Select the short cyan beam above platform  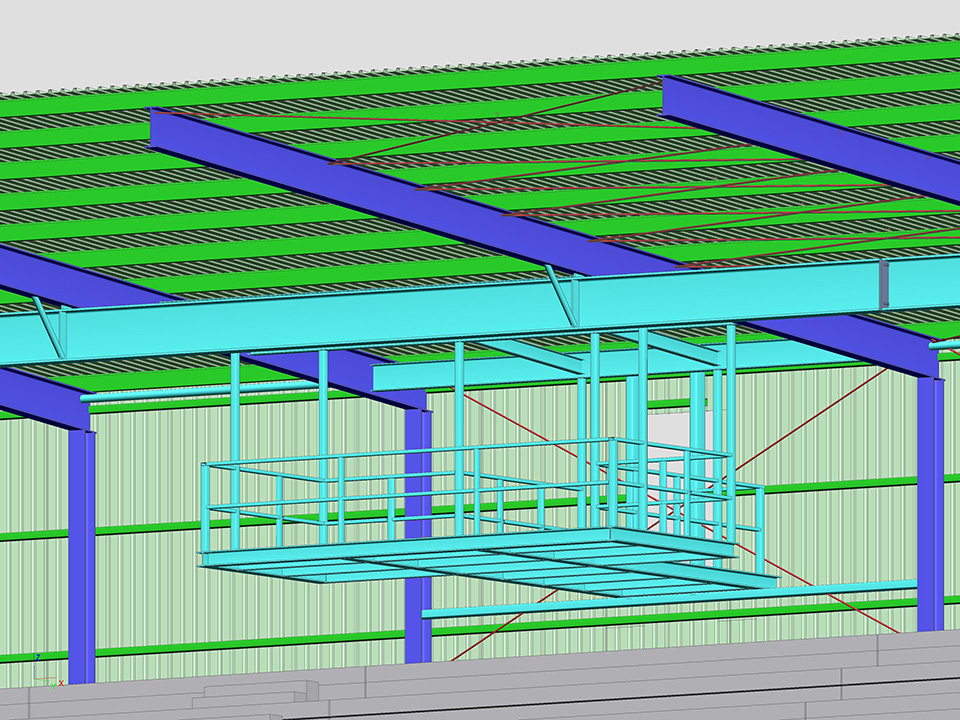pos(470,374)
